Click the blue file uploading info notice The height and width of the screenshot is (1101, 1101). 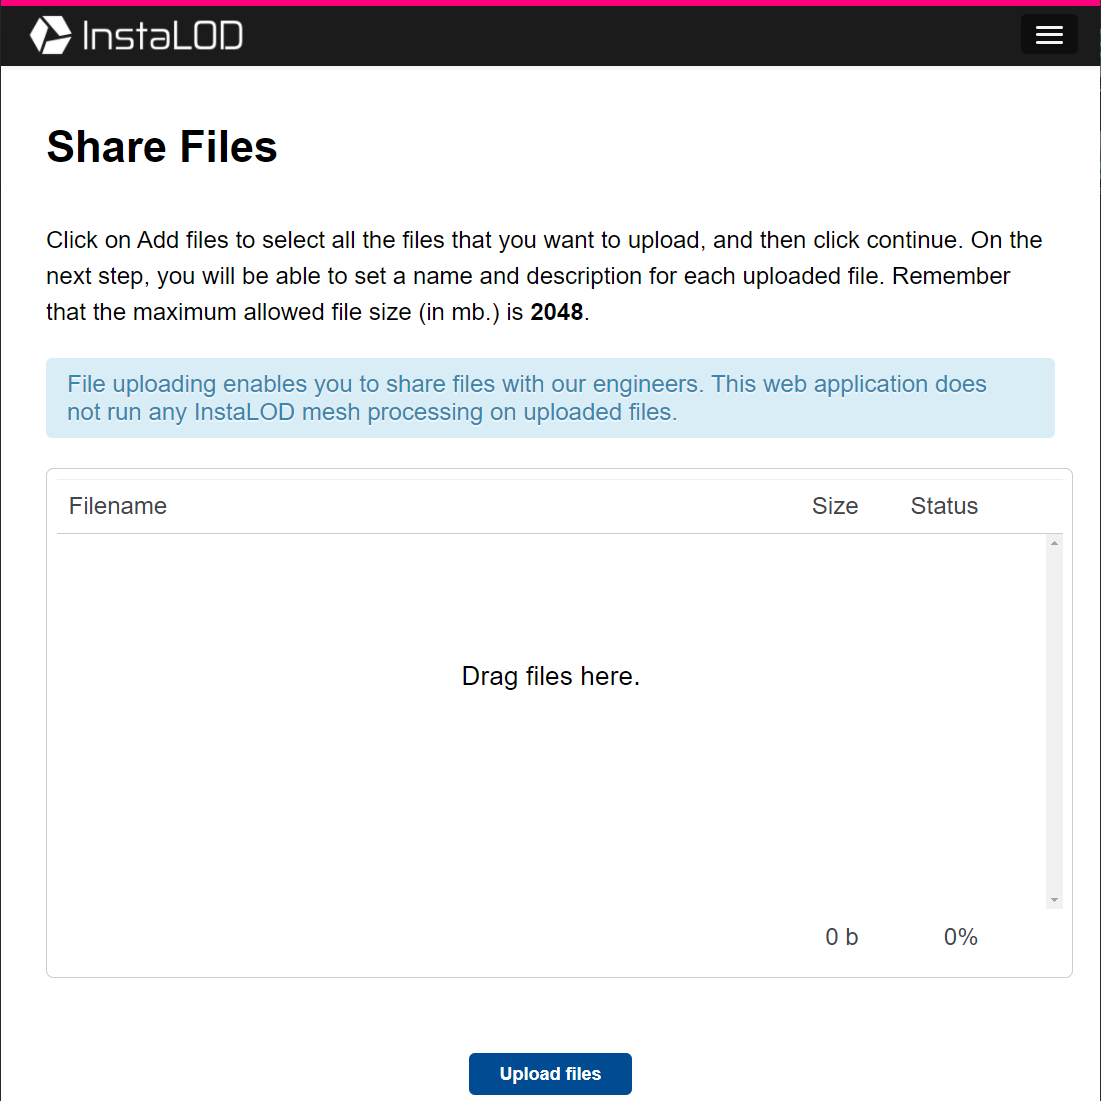[550, 398]
